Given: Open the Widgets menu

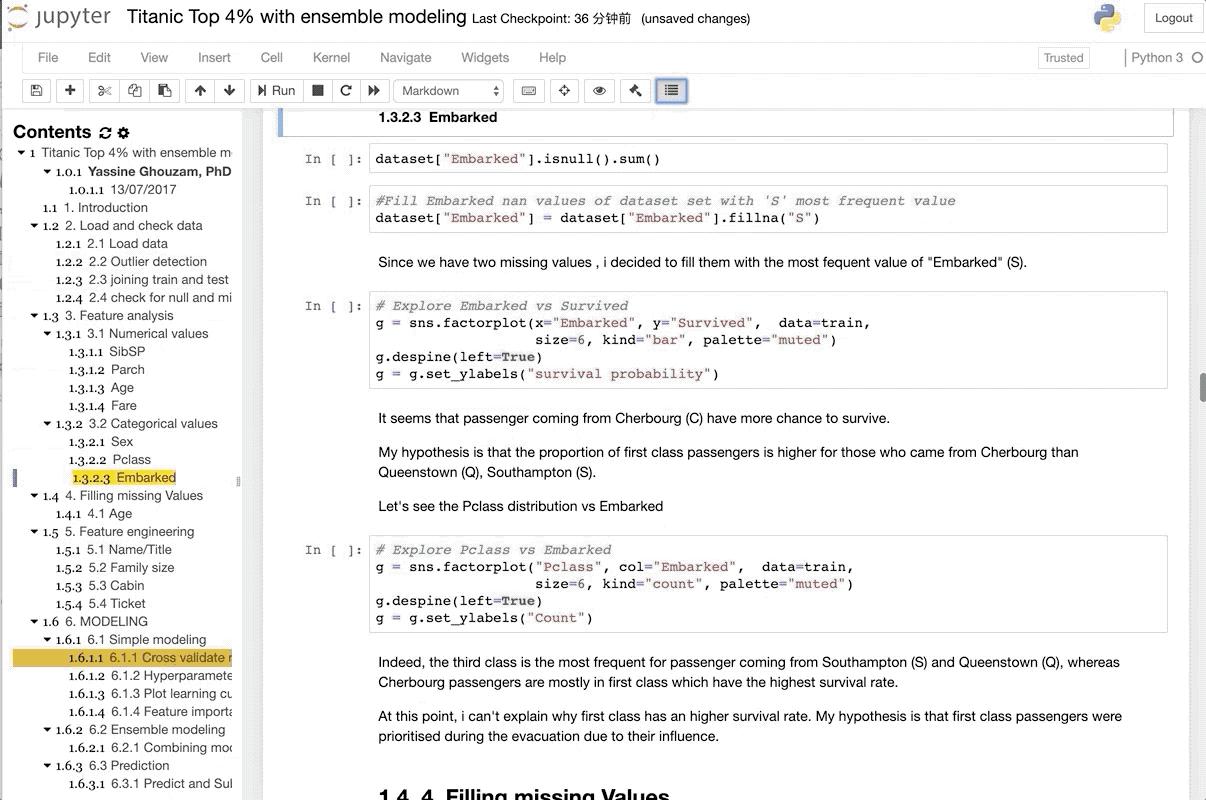Looking at the screenshot, I should (x=484, y=57).
